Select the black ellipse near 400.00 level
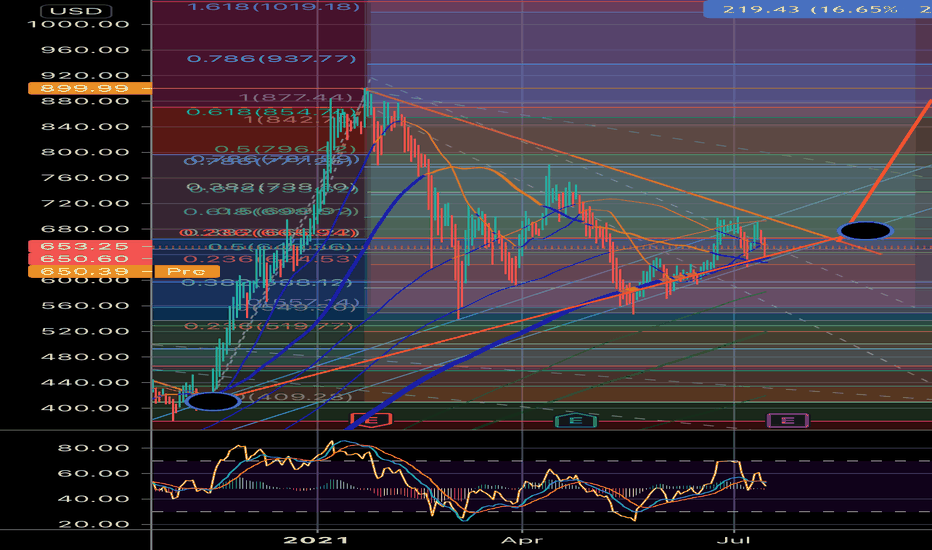The width and height of the screenshot is (932, 550). pyautogui.click(x=213, y=401)
